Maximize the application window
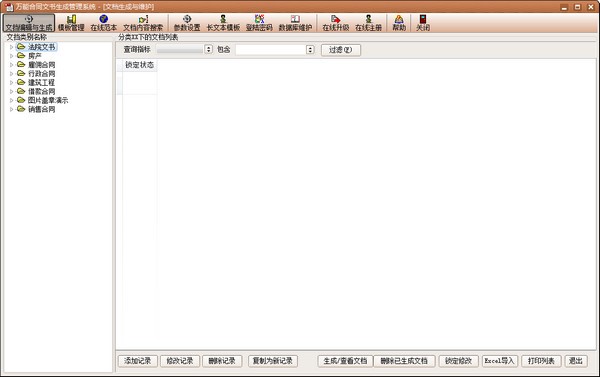Screen dimensions: 600x377 pos(577,7)
